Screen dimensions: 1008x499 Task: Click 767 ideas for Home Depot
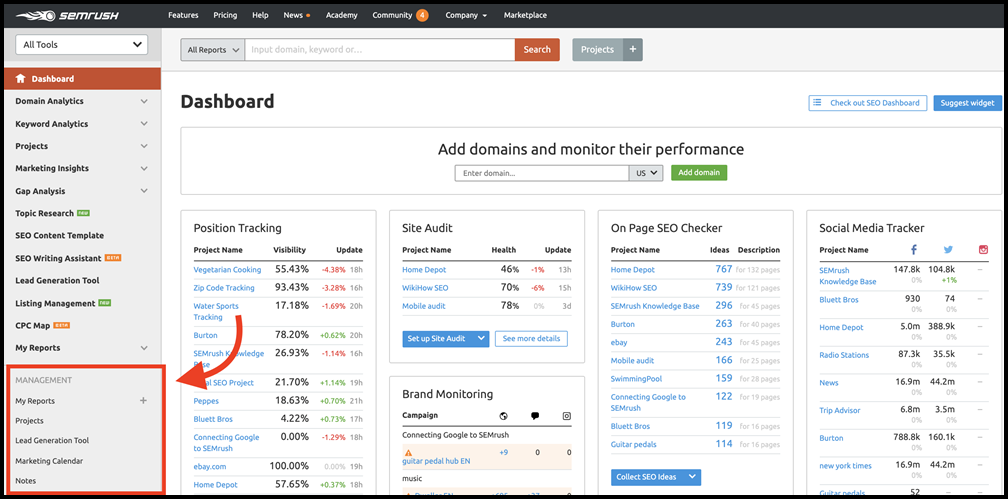(x=724, y=269)
